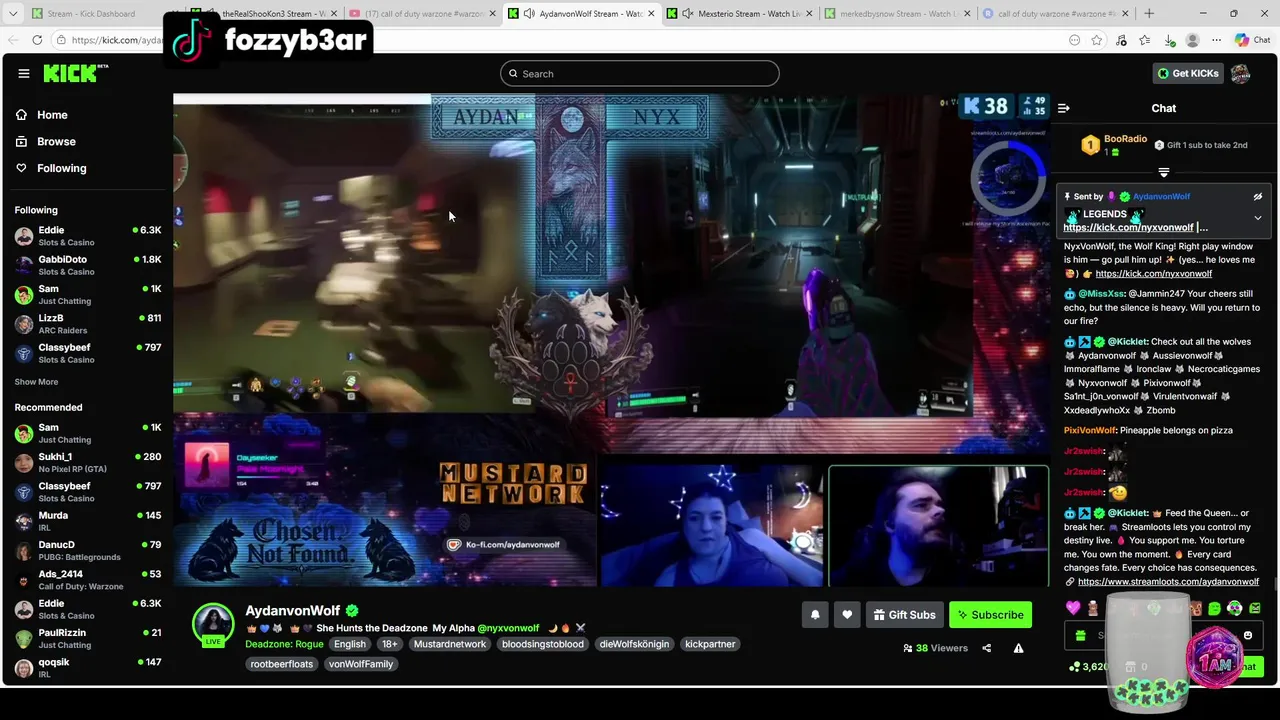Click the purple heart emote
The image size is (1280, 720).
pyautogui.click(x=1073, y=608)
